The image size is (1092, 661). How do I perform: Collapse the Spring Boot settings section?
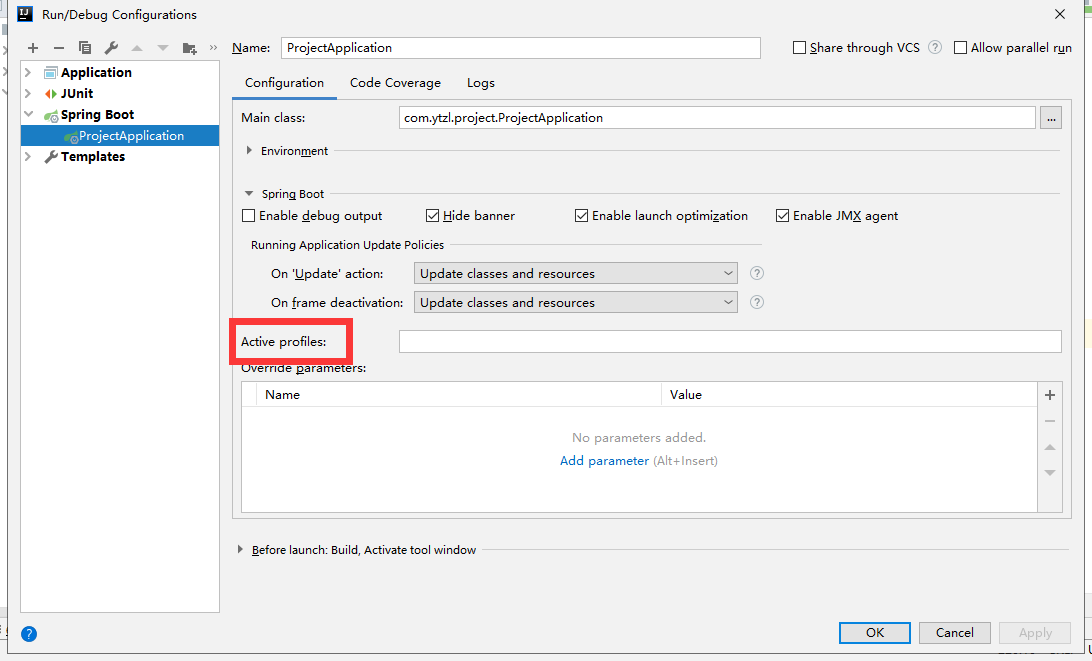pyautogui.click(x=249, y=194)
